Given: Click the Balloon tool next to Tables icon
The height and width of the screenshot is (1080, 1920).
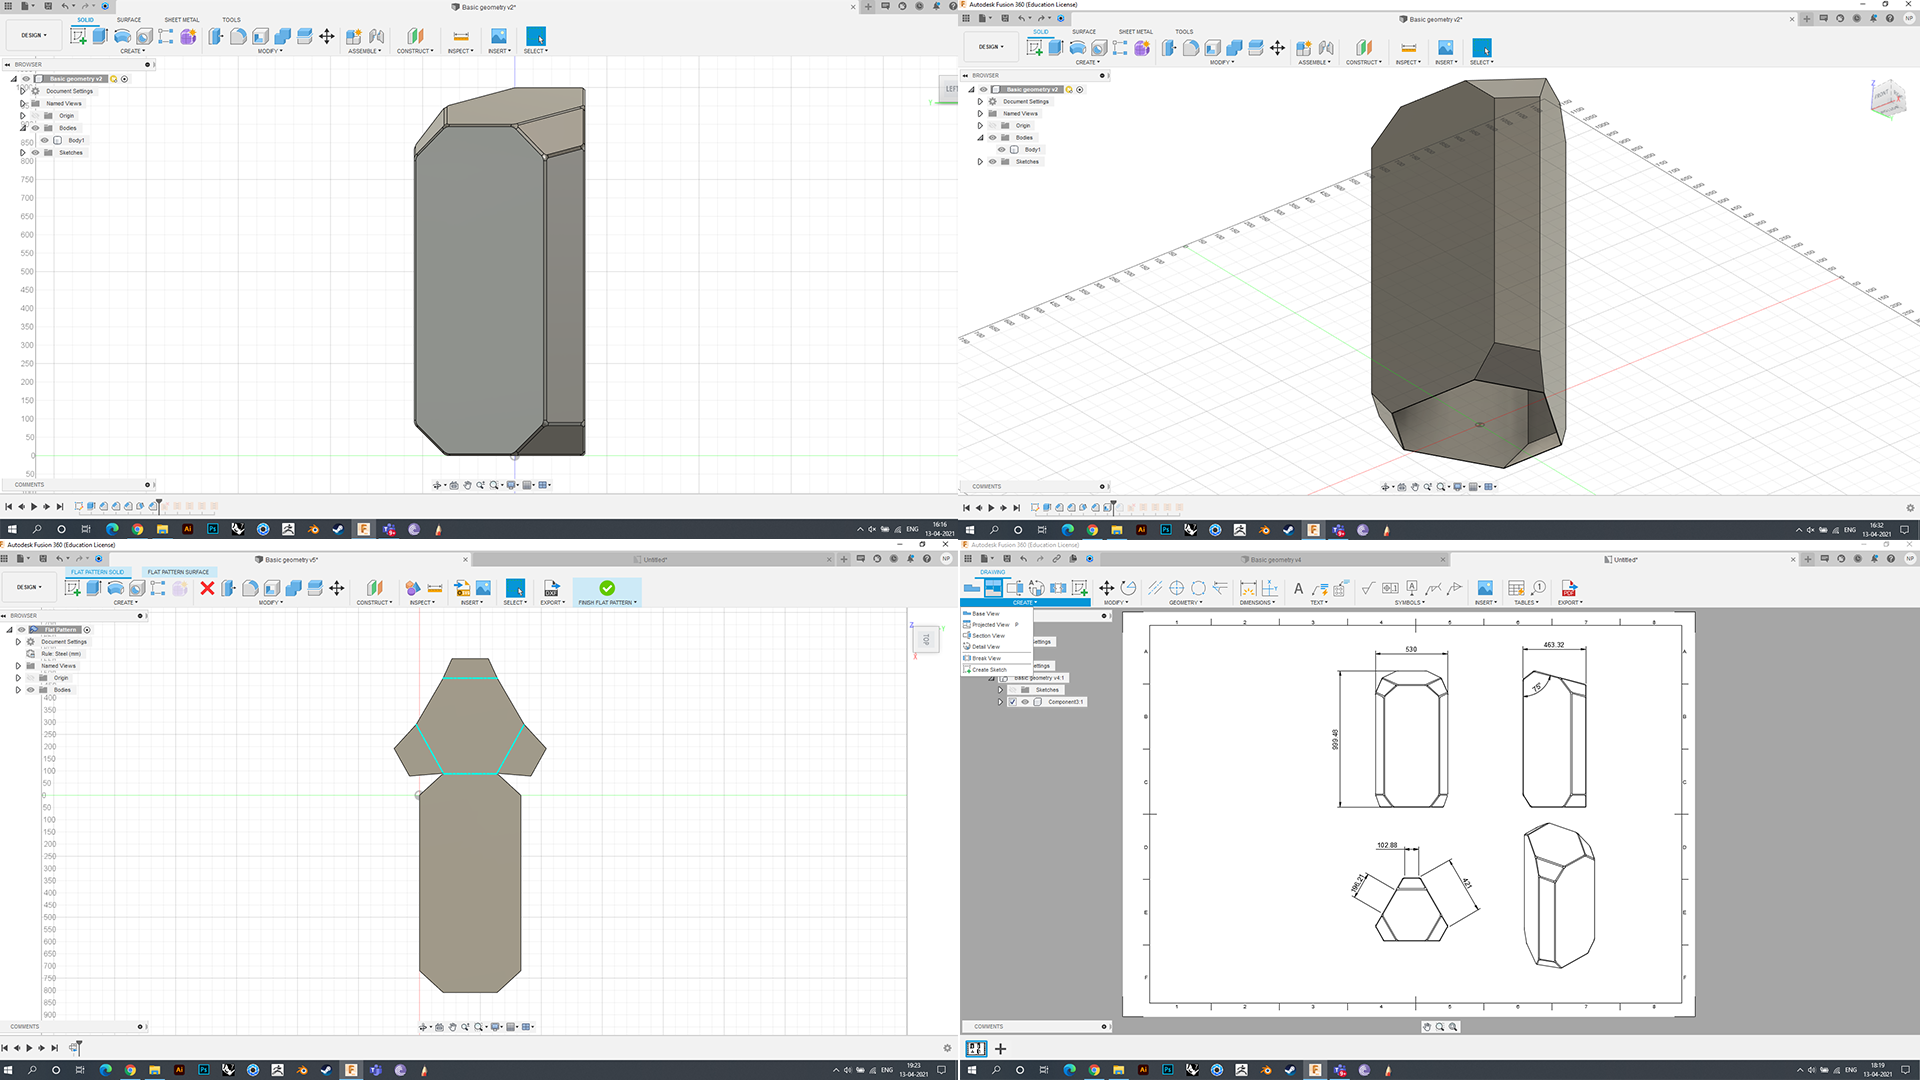Looking at the screenshot, I should pyautogui.click(x=1538, y=588).
